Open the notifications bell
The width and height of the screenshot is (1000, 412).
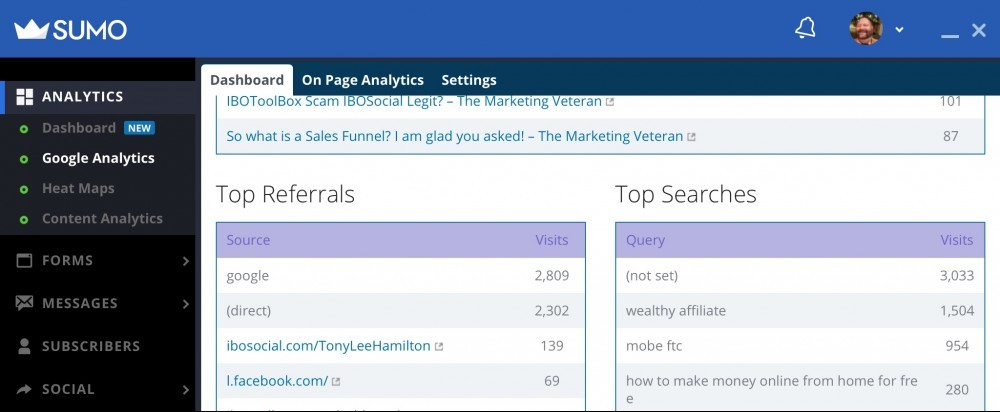pos(805,29)
